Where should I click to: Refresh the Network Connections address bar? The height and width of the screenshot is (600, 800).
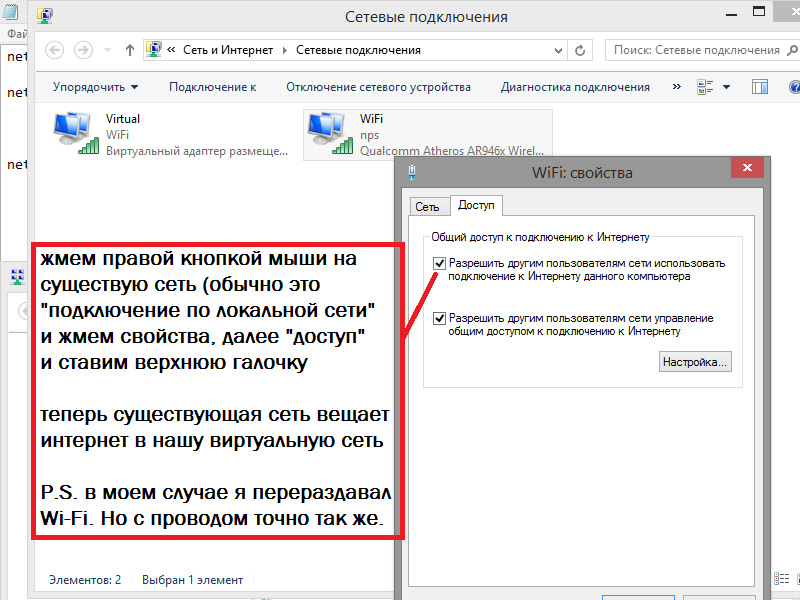click(x=580, y=50)
